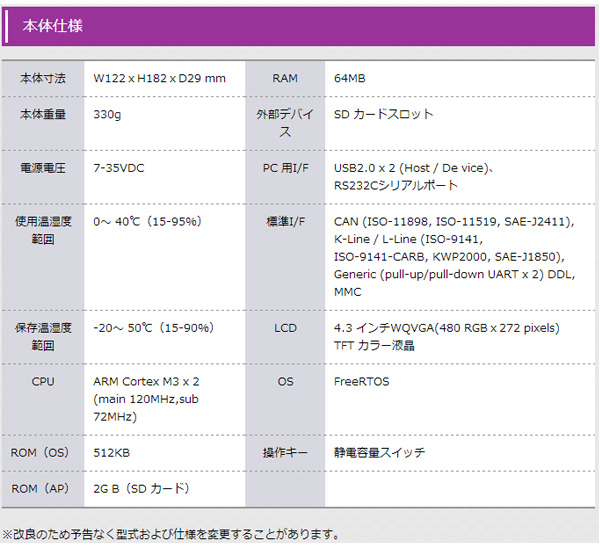Click the 0～40℃ (15-95%) value
The height and width of the screenshot is (550, 600).
(x=148, y=222)
